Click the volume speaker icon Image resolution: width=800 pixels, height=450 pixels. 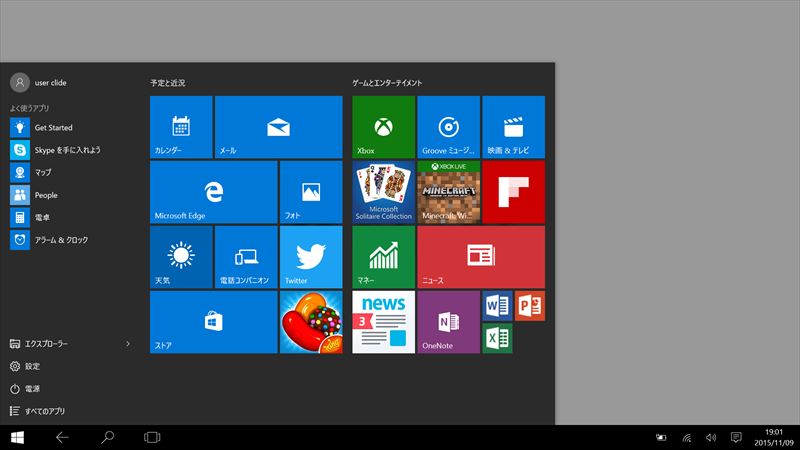click(711, 437)
